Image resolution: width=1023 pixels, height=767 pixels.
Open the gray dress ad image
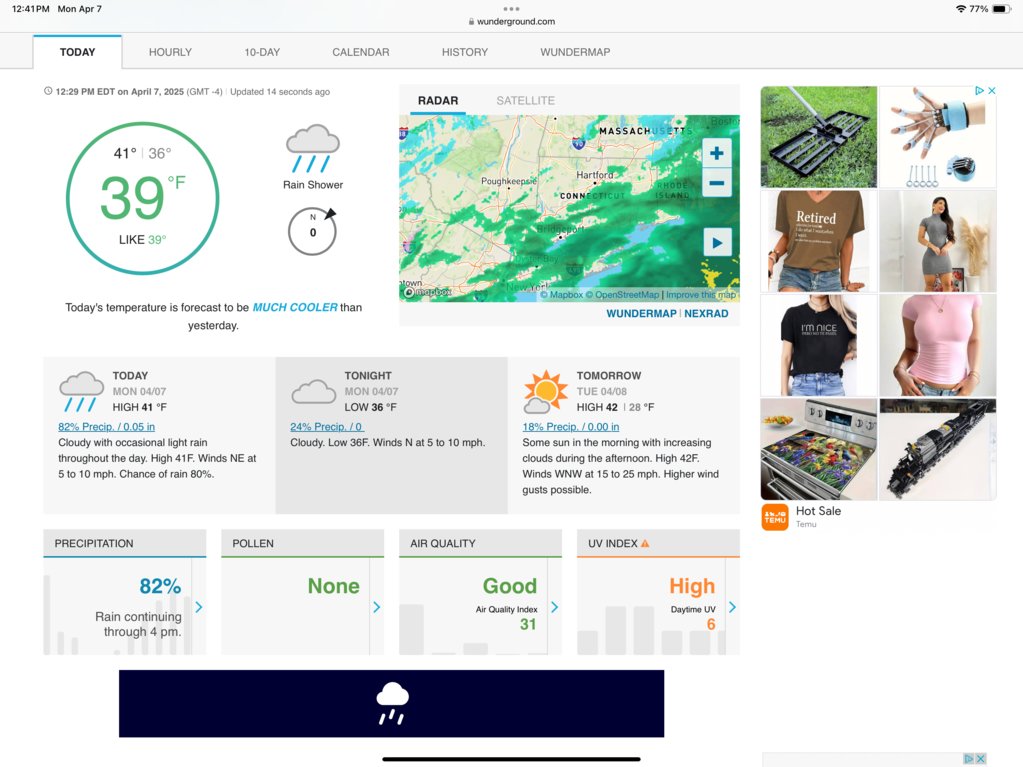tap(938, 241)
